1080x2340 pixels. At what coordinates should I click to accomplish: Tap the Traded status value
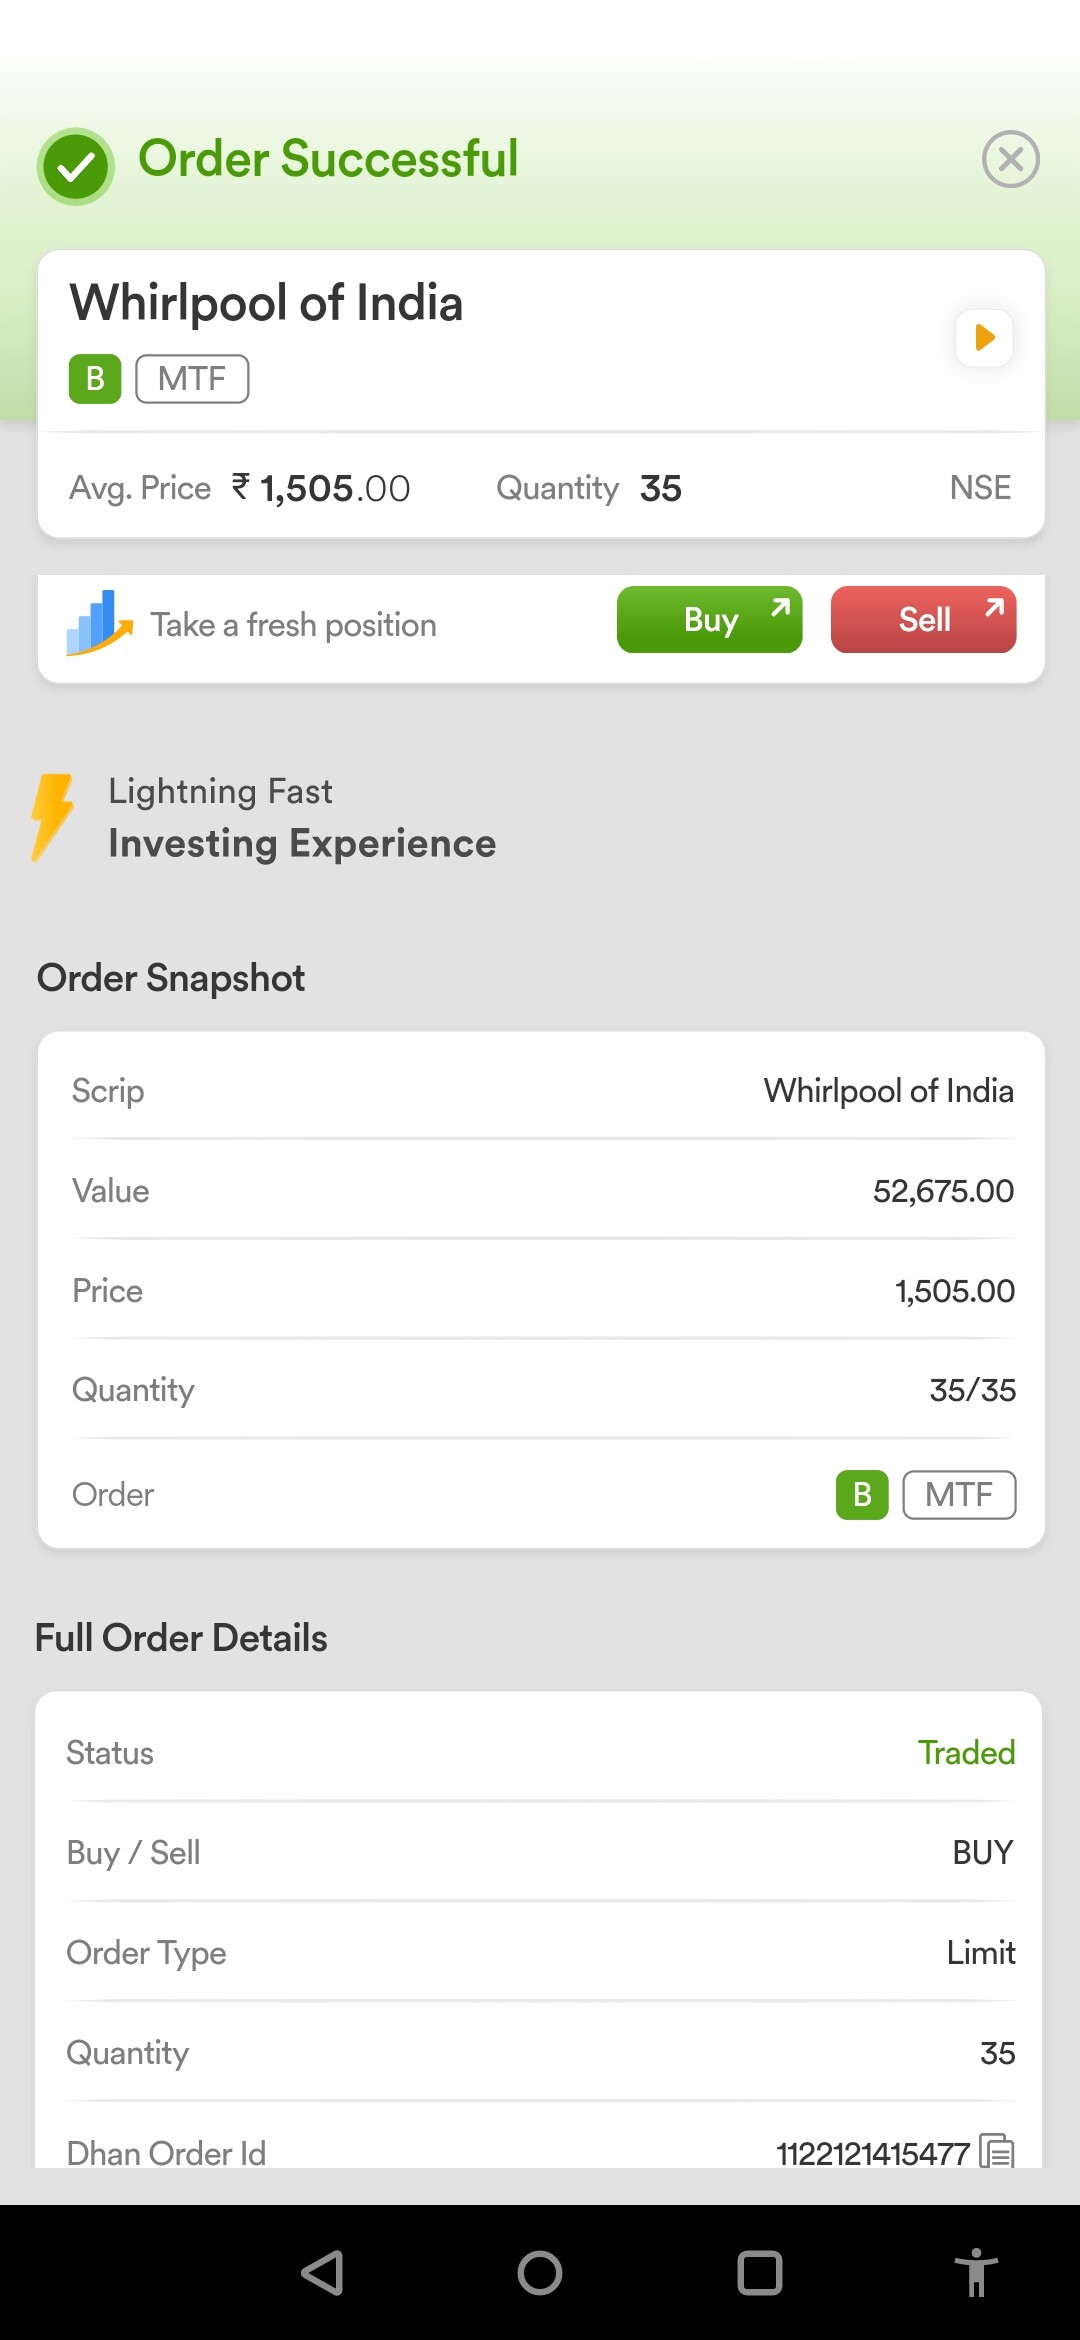pyautogui.click(x=966, y=1753)
